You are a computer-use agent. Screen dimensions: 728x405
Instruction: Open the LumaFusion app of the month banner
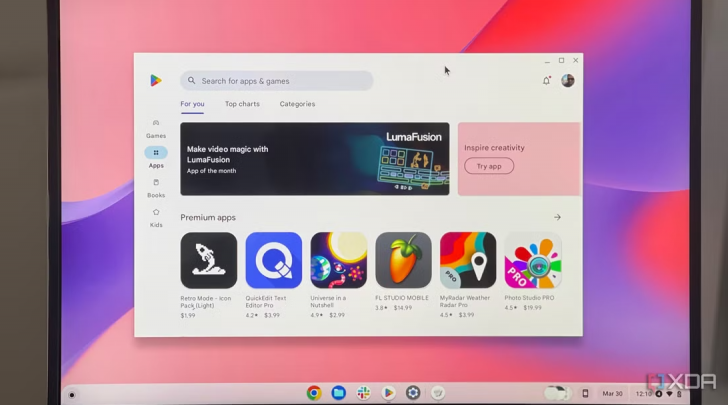click(315, 159)
